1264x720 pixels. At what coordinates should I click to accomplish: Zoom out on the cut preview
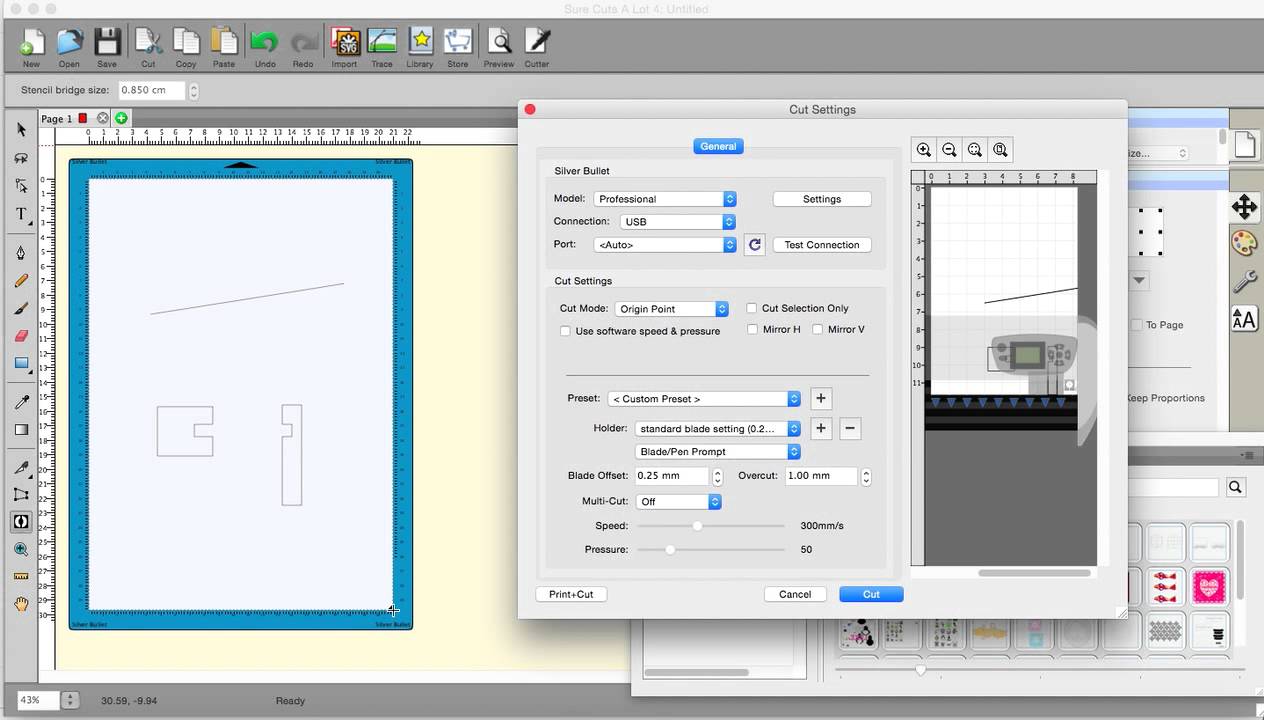[x=949, y=150]
